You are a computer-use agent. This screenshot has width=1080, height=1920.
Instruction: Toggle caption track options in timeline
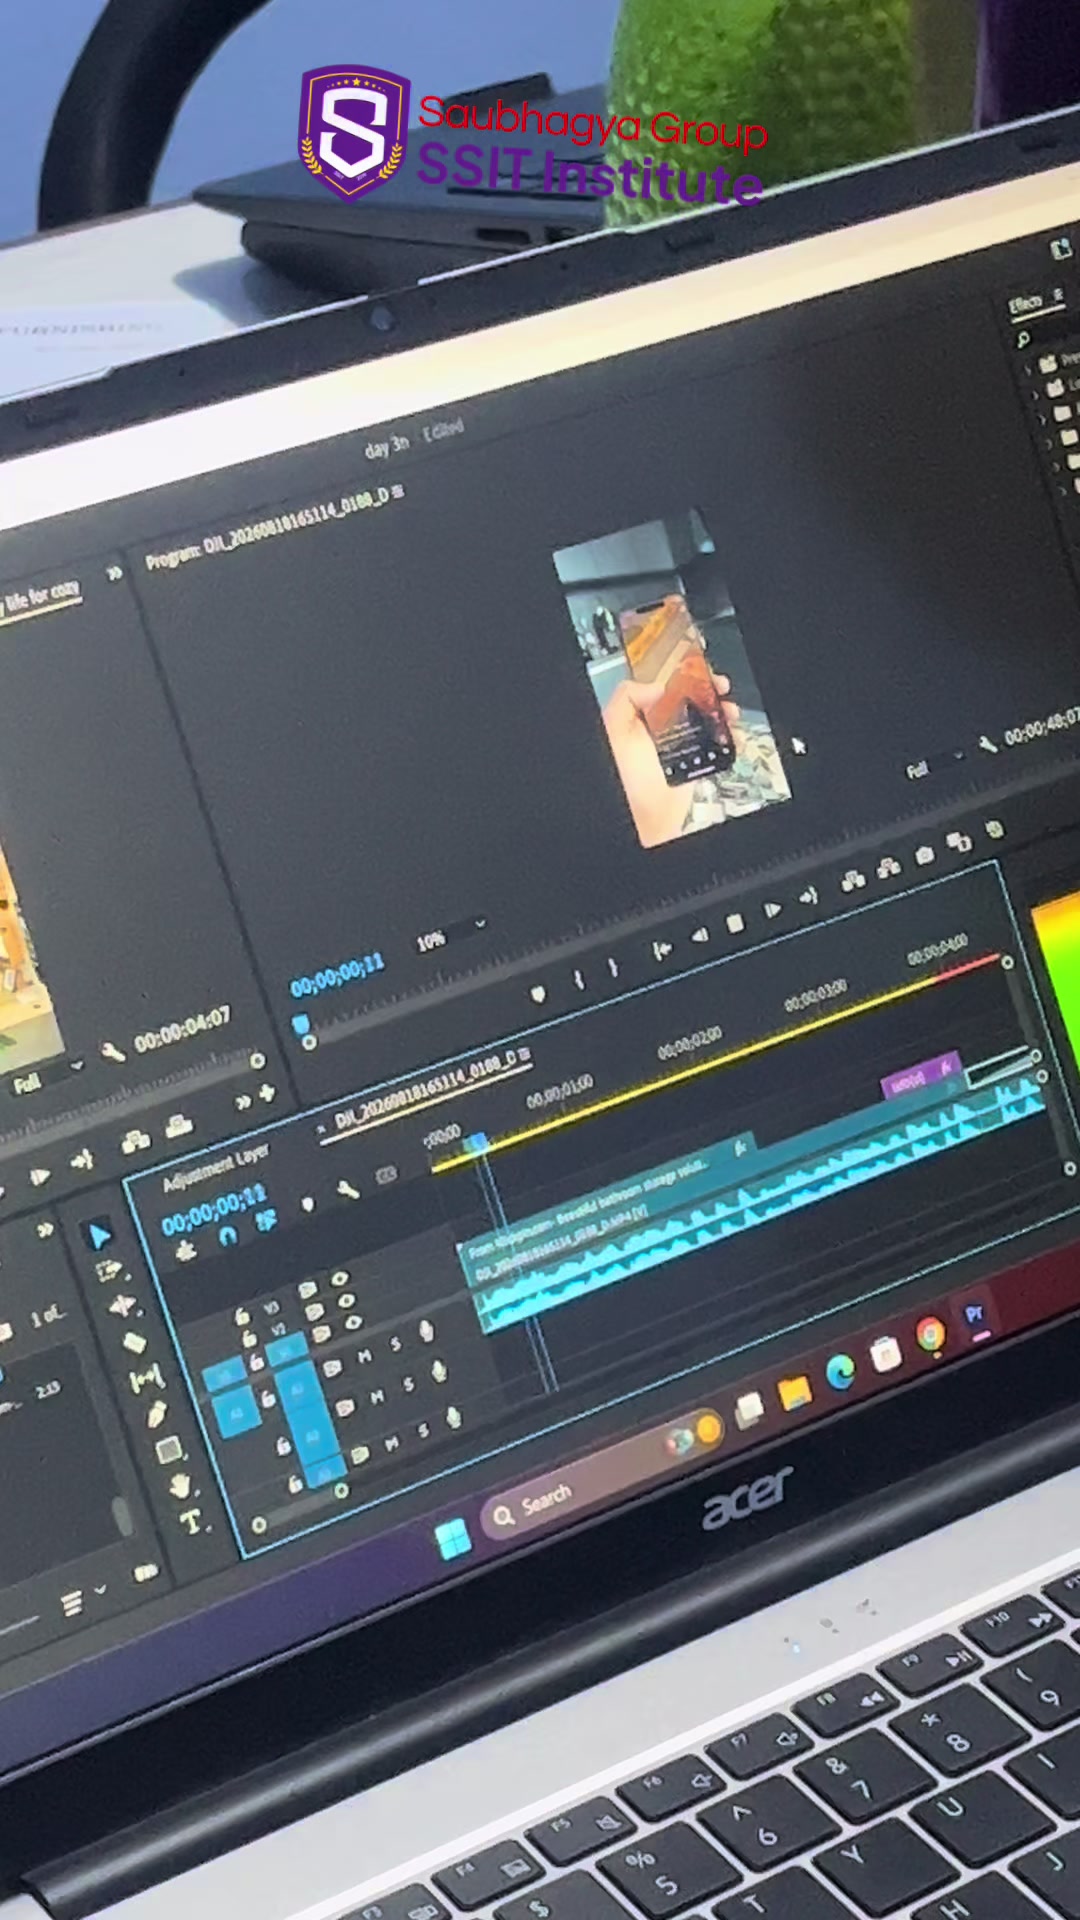(386, 1175)
